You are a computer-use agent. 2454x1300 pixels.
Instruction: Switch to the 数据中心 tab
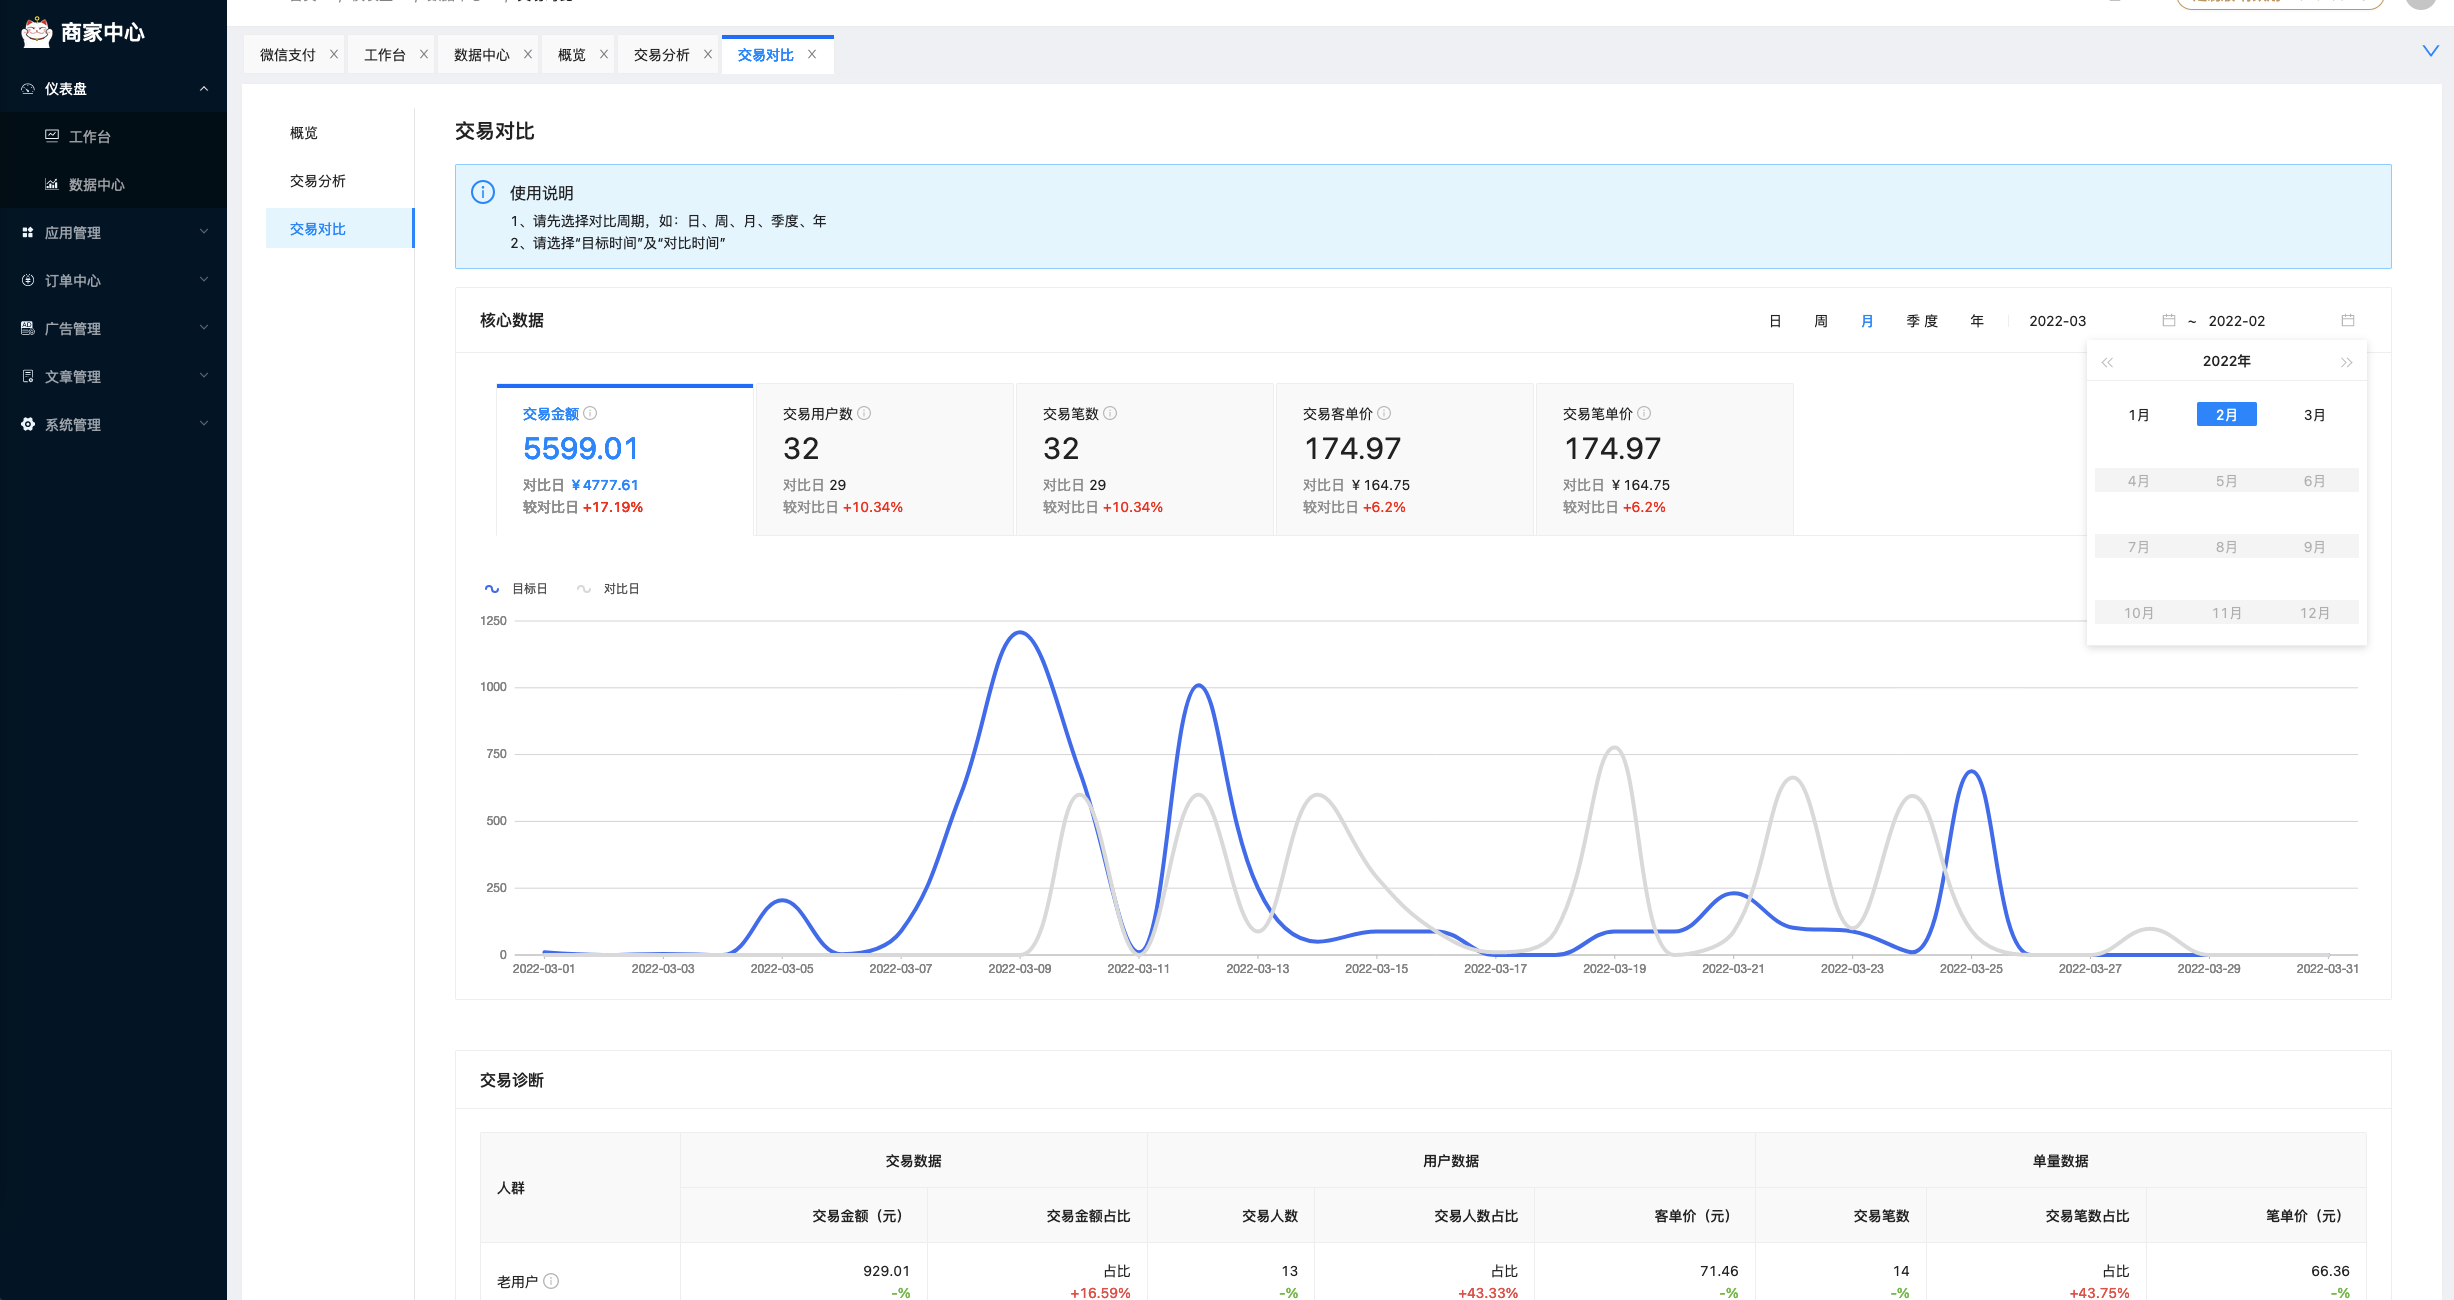(x=481, y=55)
